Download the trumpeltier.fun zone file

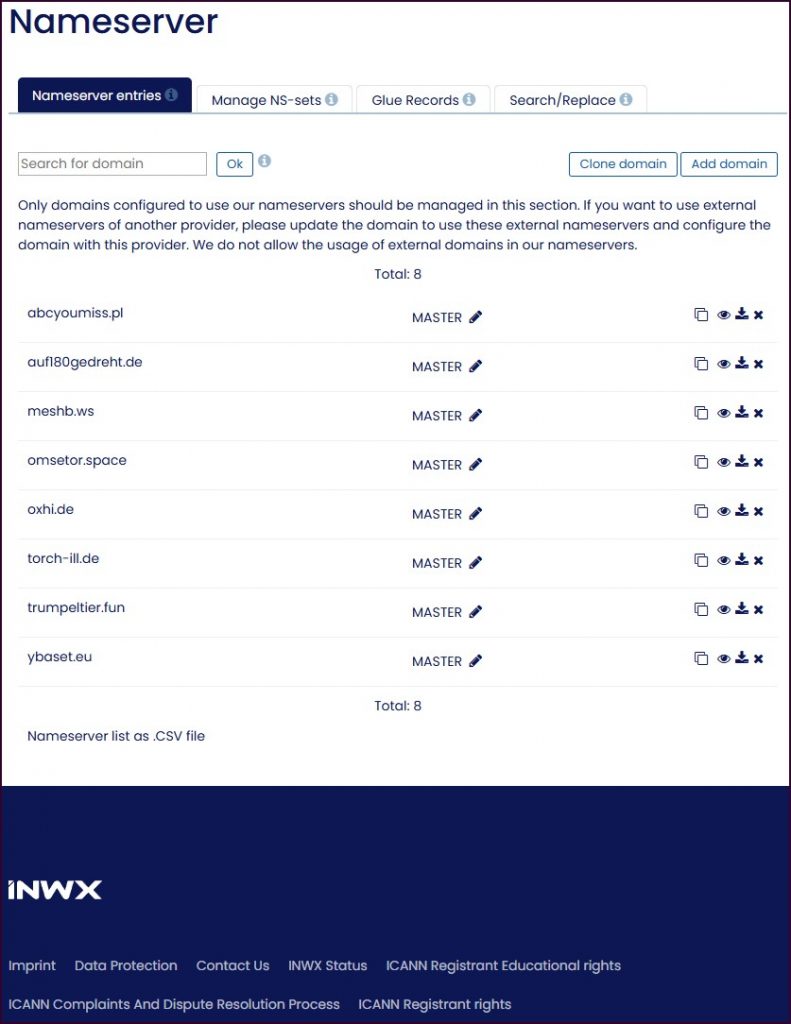[741, 608]
